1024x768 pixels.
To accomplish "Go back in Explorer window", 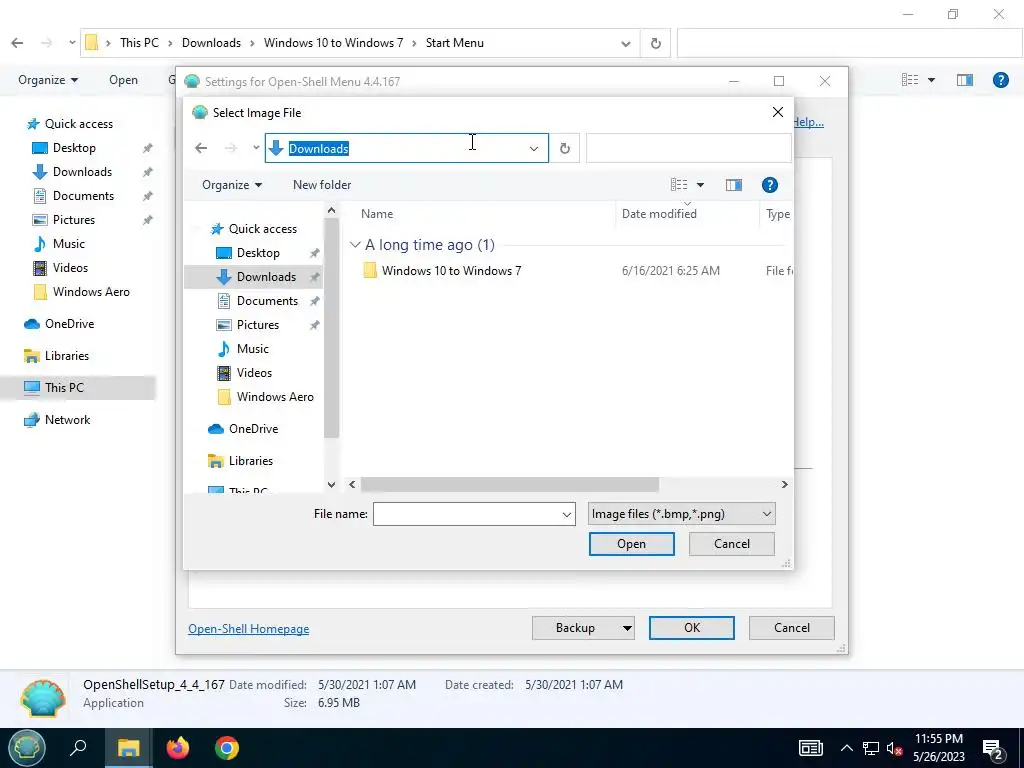I will click(x=18, y=43).
